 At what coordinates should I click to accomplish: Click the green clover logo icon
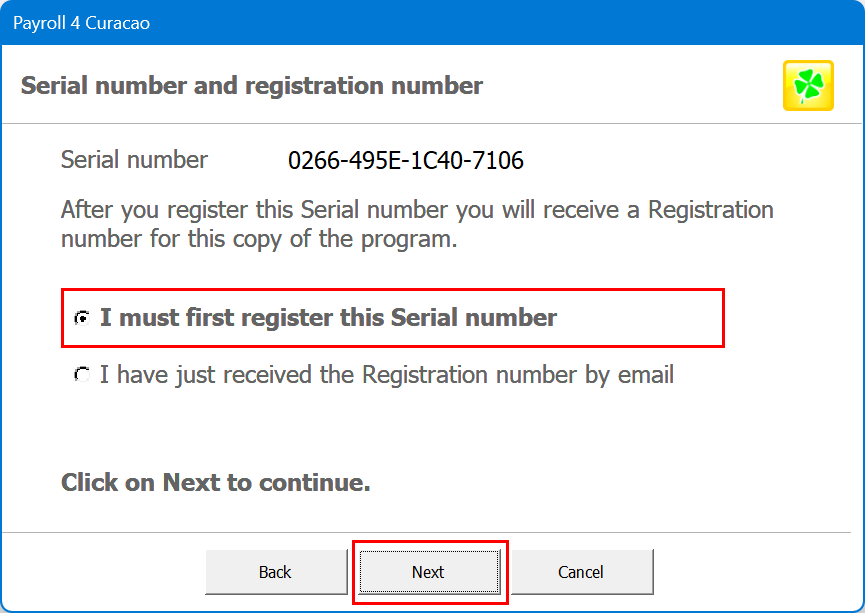[x=808, y=86]
